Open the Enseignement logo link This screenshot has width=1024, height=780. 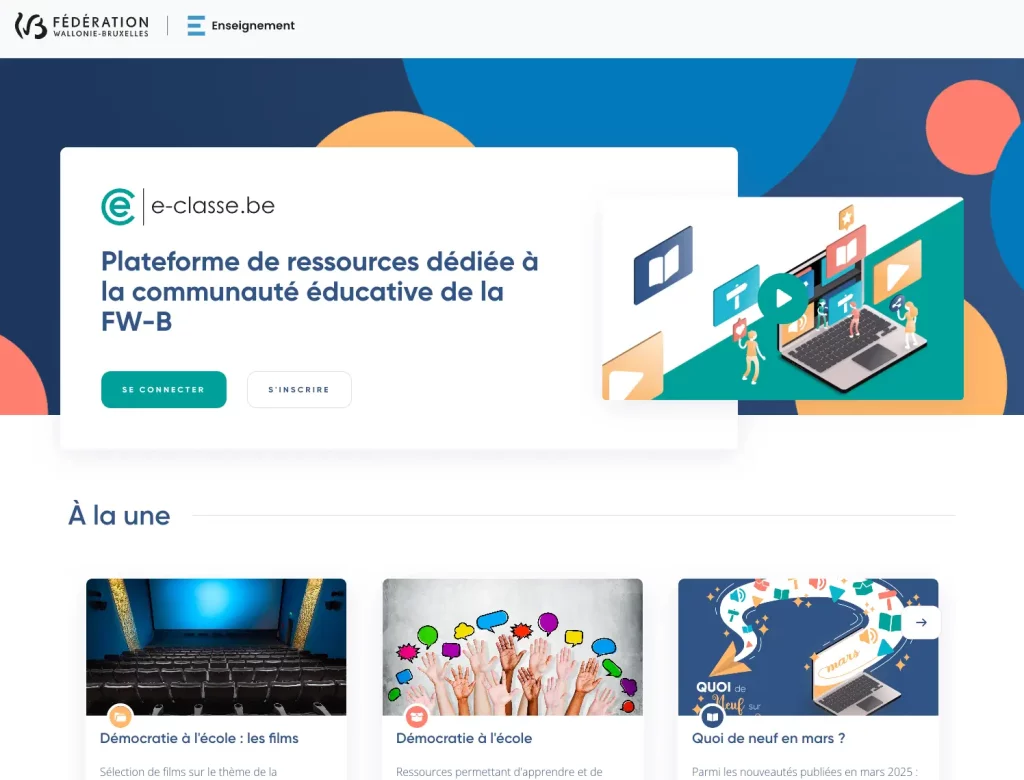[240, 25]
